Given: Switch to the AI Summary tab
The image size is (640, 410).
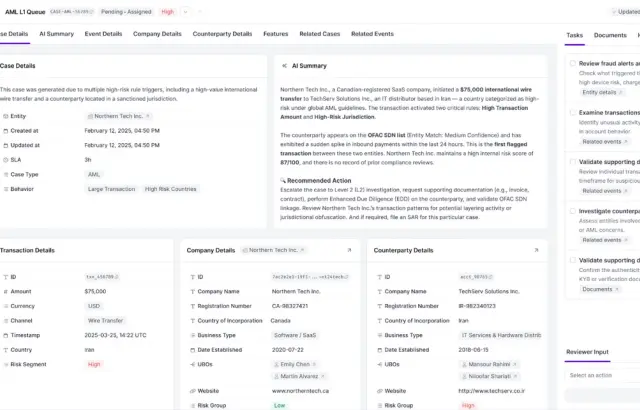Looking at the screenshot, I should 56,34.
